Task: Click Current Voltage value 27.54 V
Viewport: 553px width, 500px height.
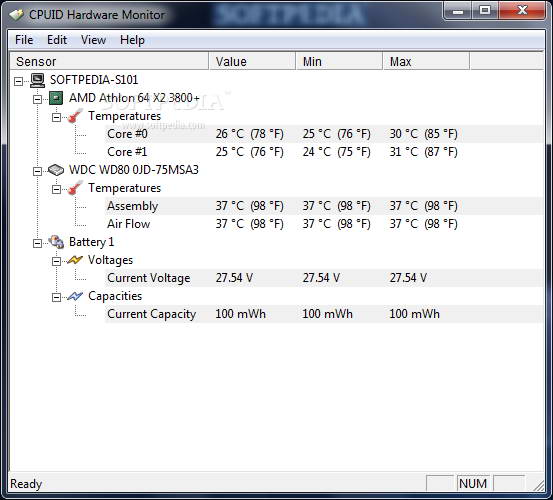Action: pos(234,278)
